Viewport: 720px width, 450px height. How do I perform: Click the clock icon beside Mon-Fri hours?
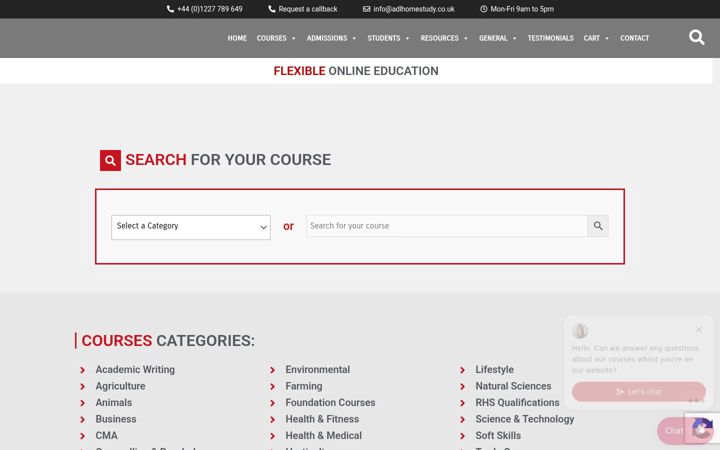click(484, 9)
